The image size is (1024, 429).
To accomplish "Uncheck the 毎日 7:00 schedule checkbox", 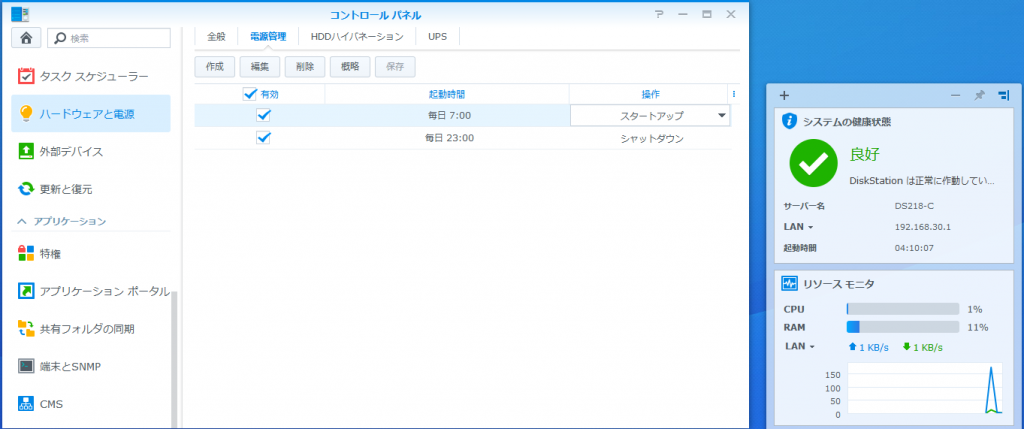I will click(x=264, y=116).
